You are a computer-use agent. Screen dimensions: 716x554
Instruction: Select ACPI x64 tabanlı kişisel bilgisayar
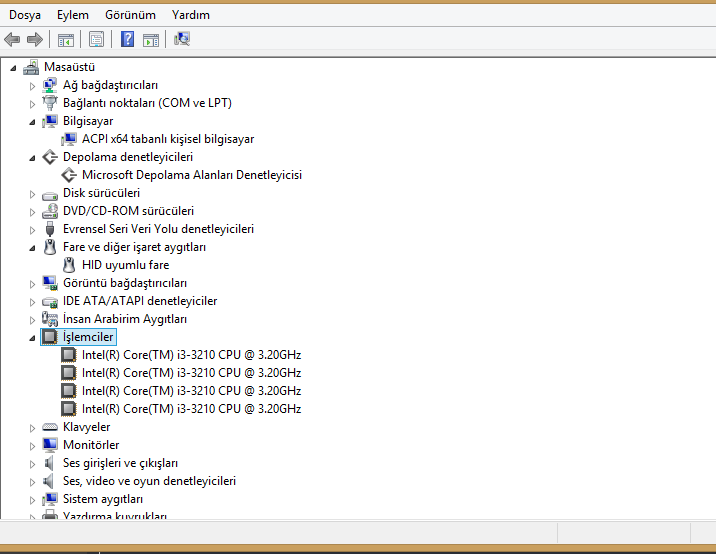point(168,139)
